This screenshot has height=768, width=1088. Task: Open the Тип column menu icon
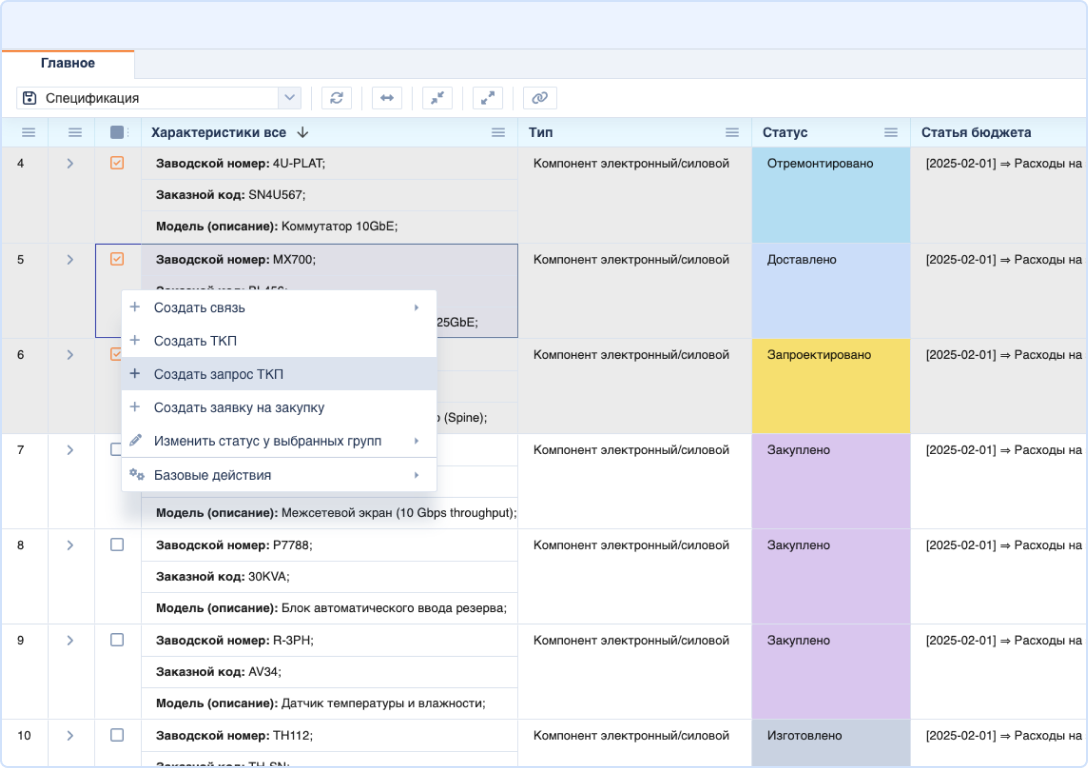(732, 133)
